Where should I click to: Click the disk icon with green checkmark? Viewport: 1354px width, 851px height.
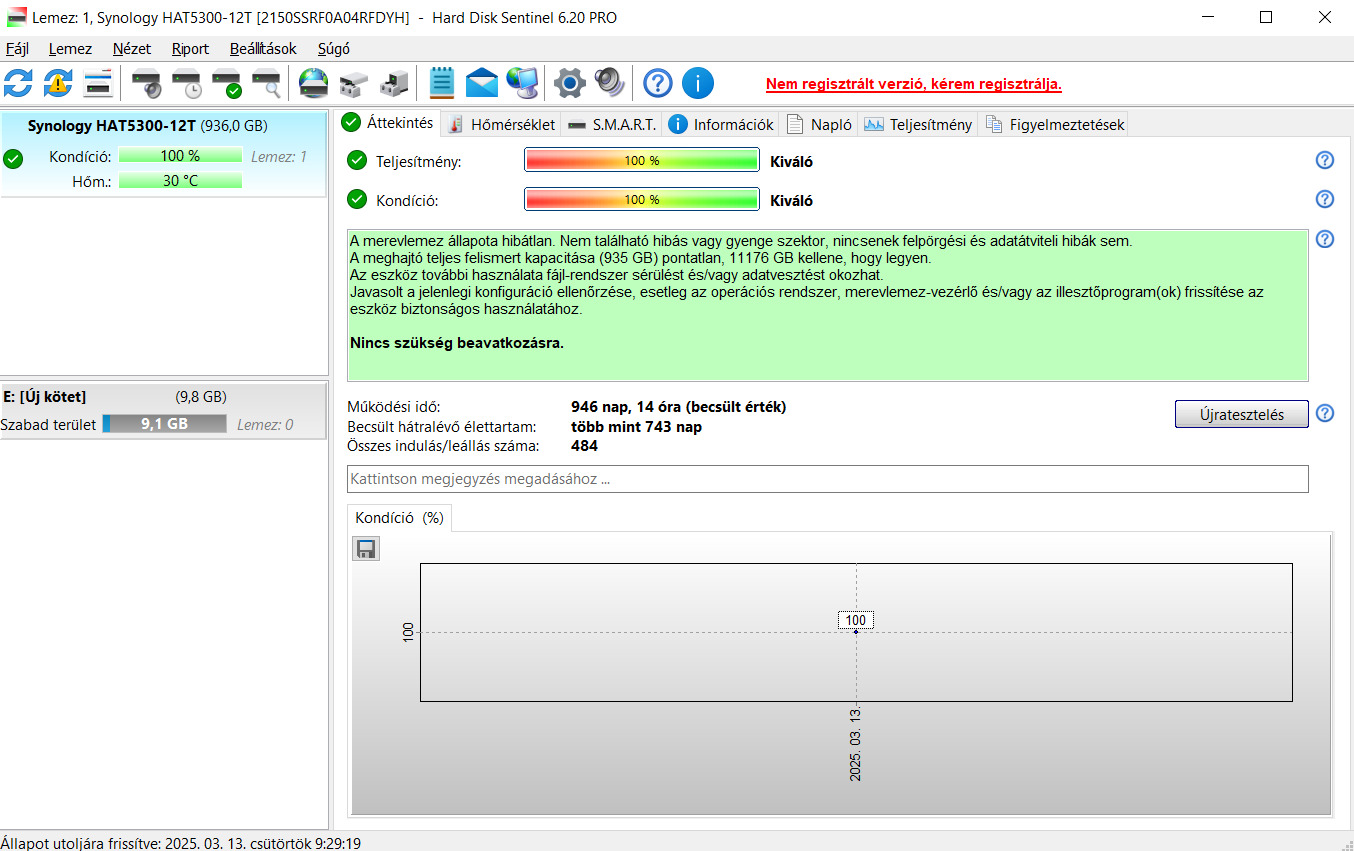pyautogui.click(x=227, y=83)
